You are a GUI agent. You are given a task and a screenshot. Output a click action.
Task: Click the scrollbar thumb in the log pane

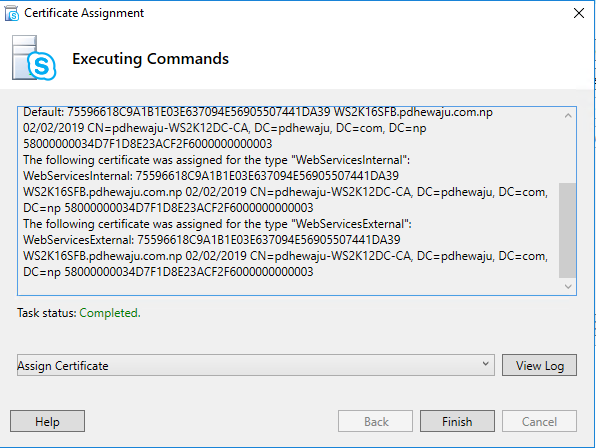click(567, 231)
